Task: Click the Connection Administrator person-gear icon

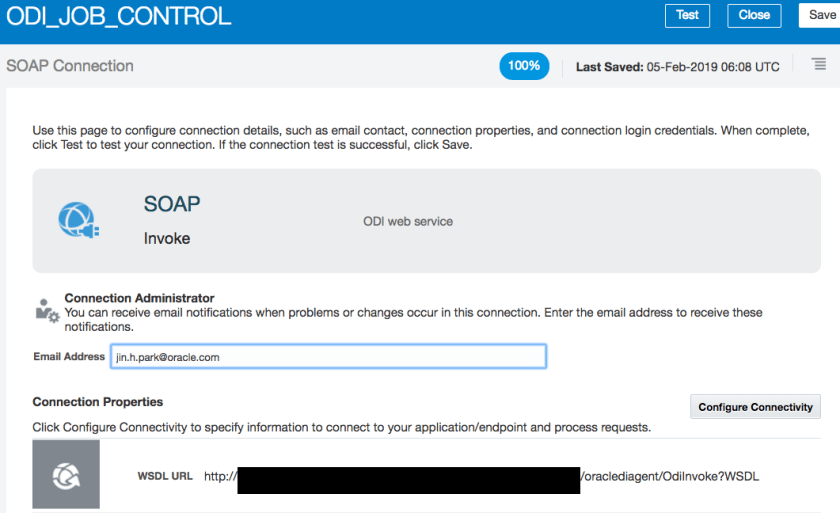Action: click(x=46, y=309)
